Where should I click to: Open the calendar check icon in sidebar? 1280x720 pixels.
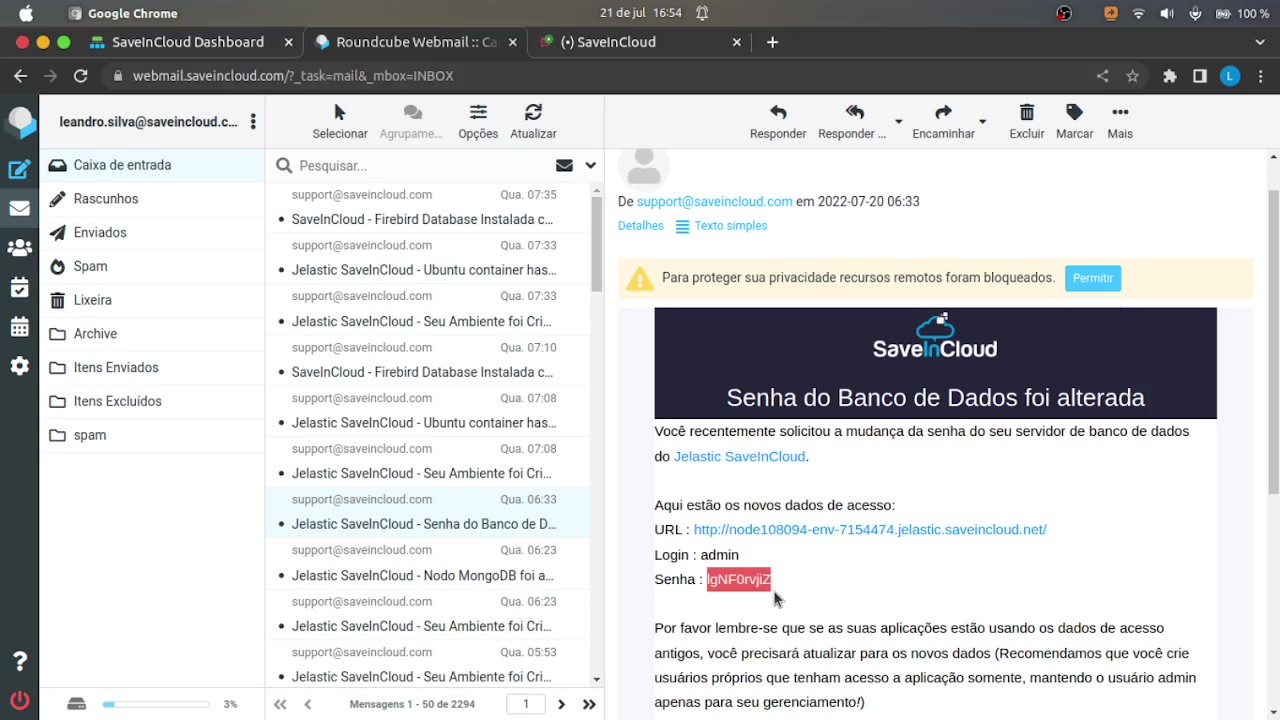(x=19, y=287)
